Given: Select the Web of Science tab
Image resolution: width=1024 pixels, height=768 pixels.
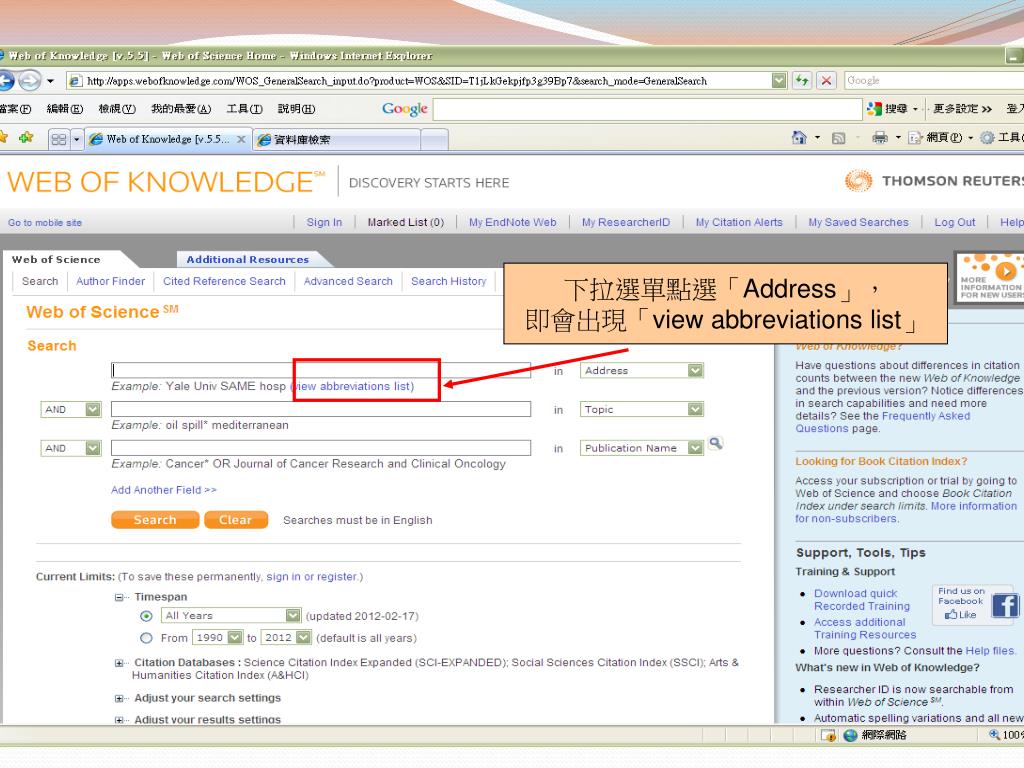Looking at the screenshot, I should [x=56, y=259].
